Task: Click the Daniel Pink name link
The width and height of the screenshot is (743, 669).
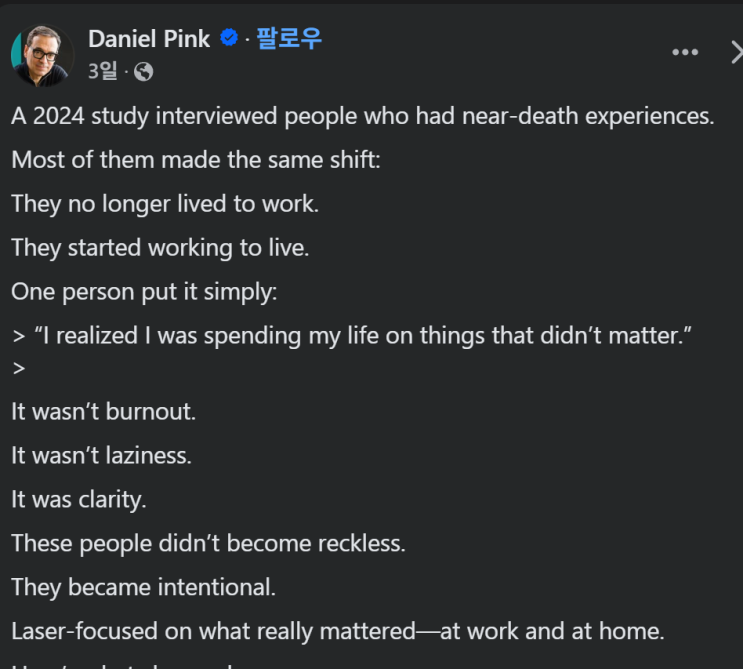Action: [x=149, y=39]
